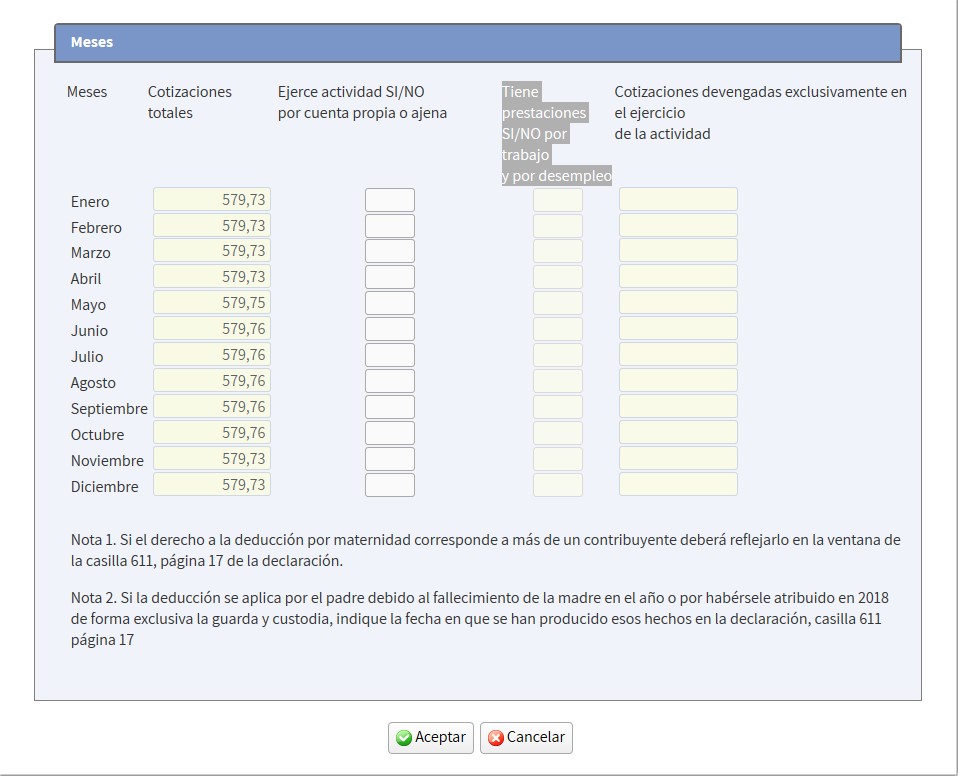
Task: Click the Octubre total contributions field
Action: (211, 433)
